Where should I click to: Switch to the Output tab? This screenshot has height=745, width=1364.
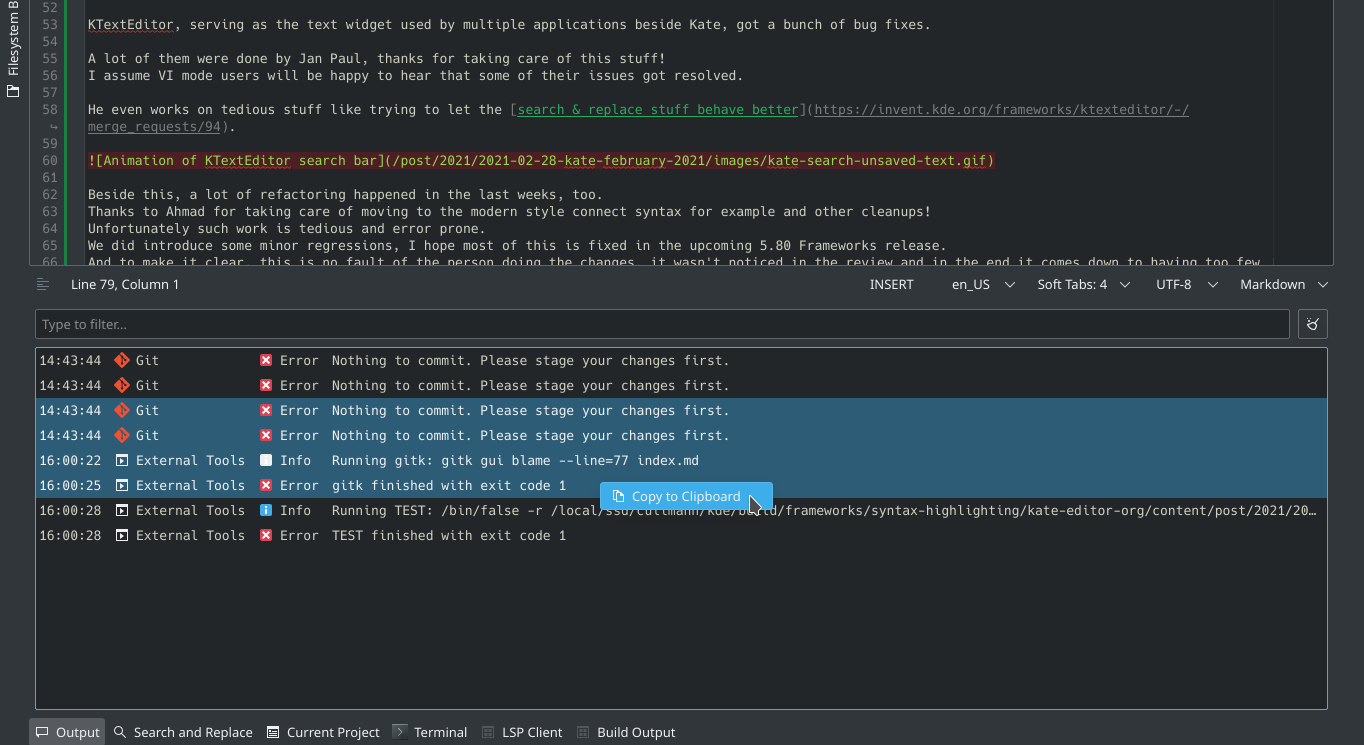click(67, 732)
